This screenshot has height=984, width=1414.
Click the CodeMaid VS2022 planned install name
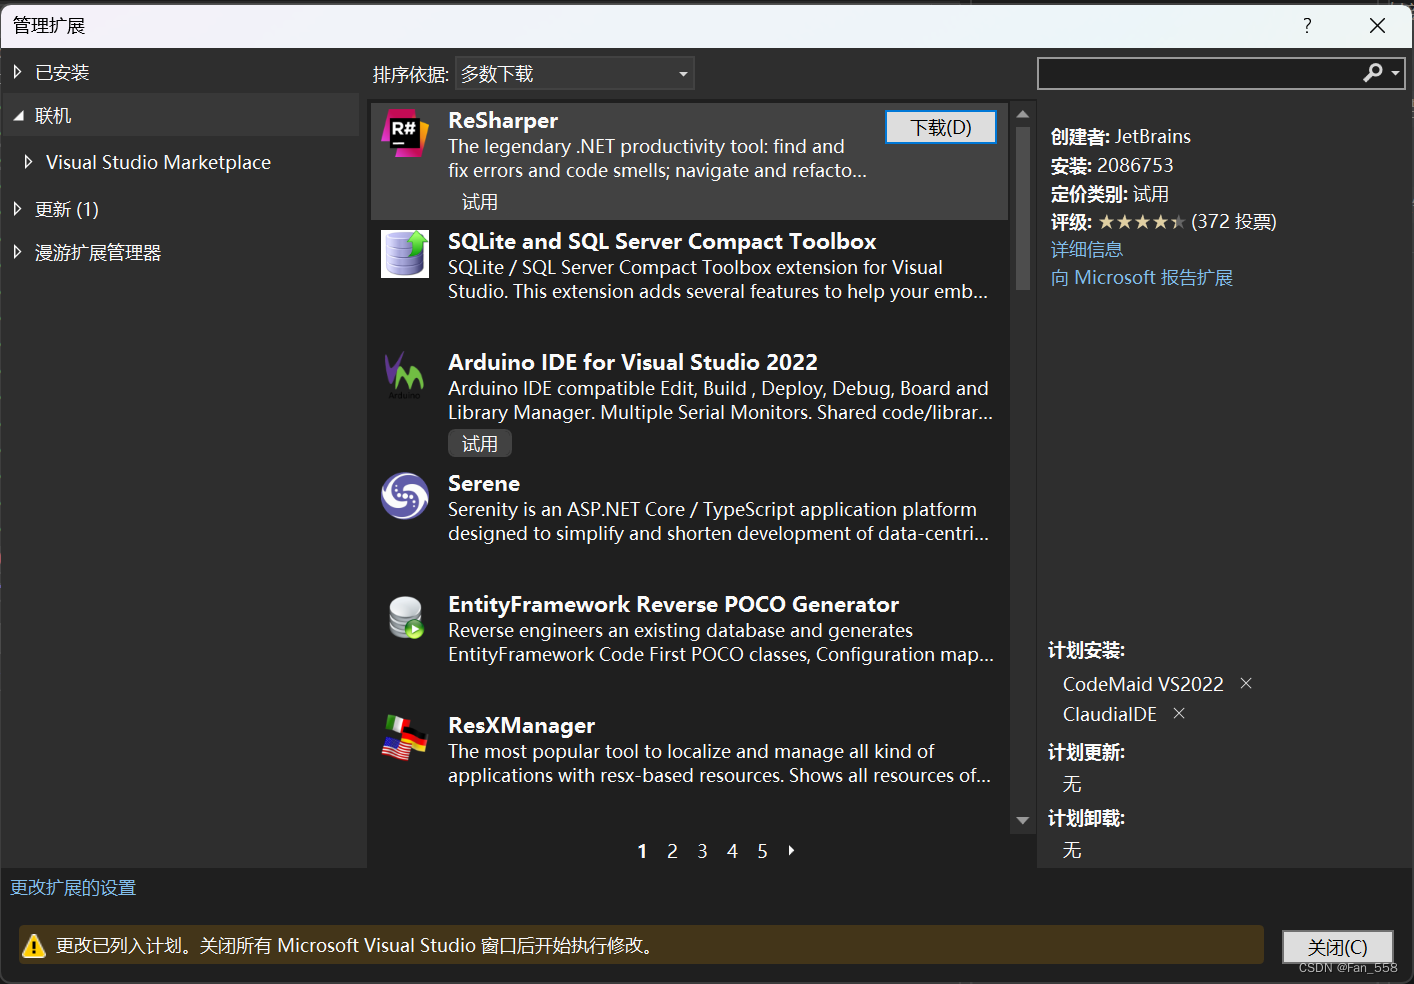1143,684
